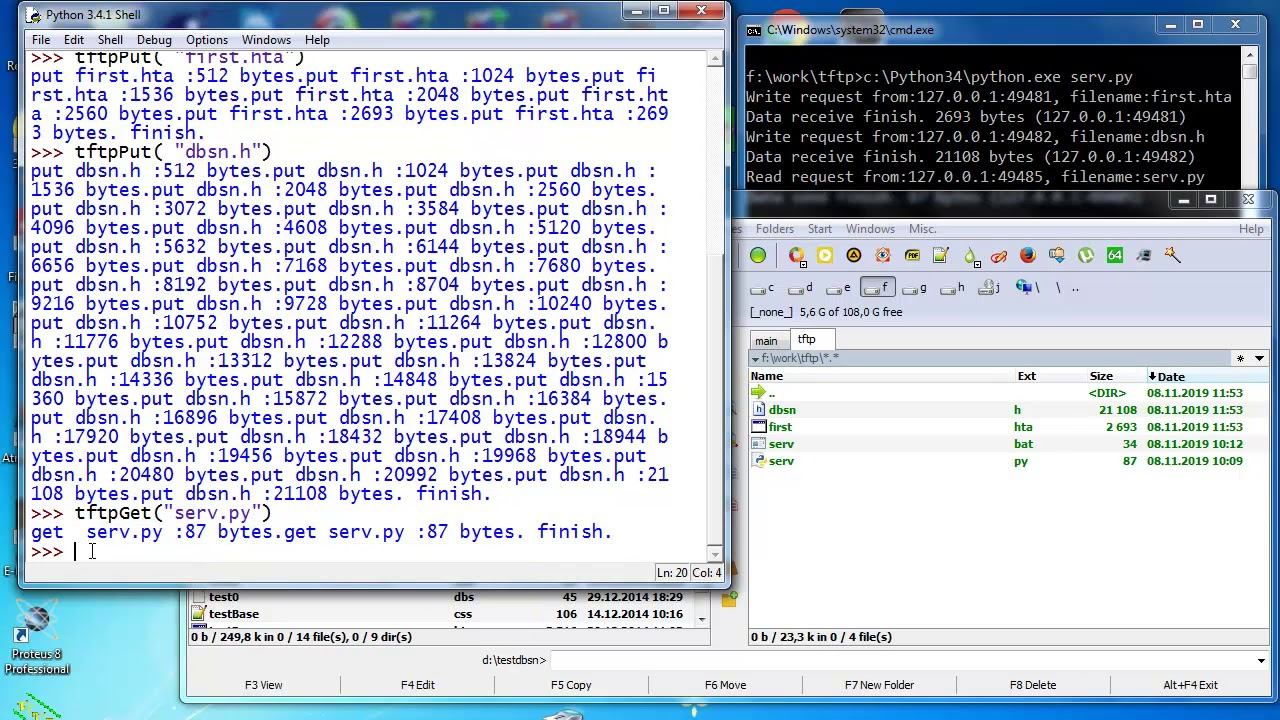Launch the PDF tool icon in toolbar
1280x720 pixels.
click(x=912, y=256)
